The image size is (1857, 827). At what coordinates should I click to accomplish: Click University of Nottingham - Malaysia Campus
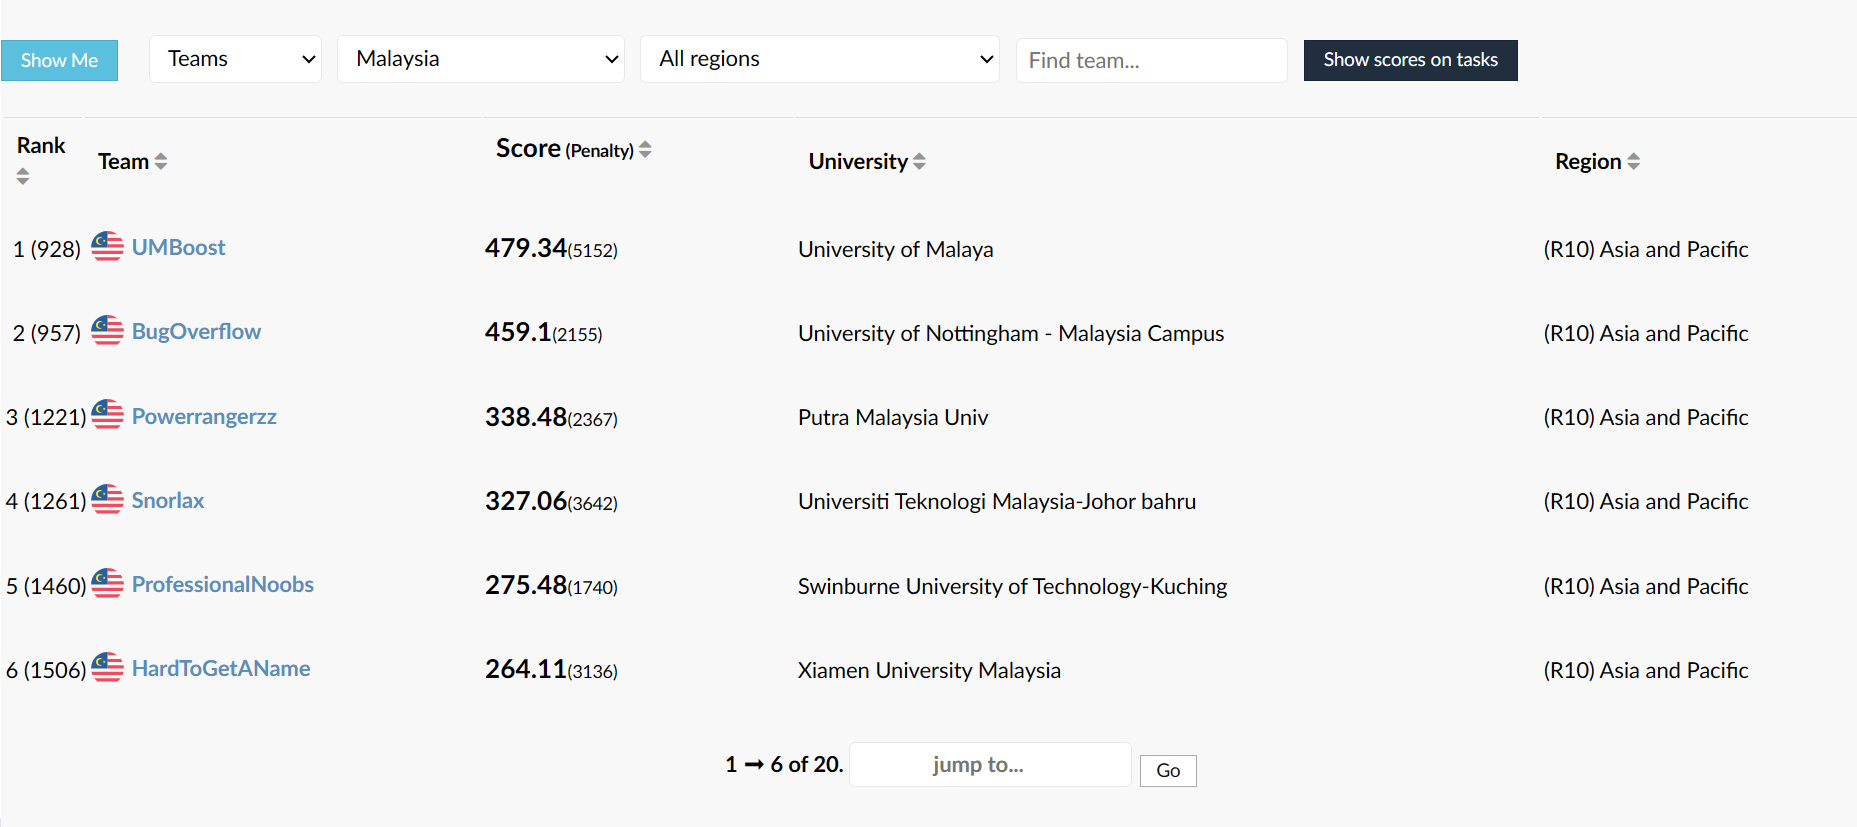[1011, 333]
